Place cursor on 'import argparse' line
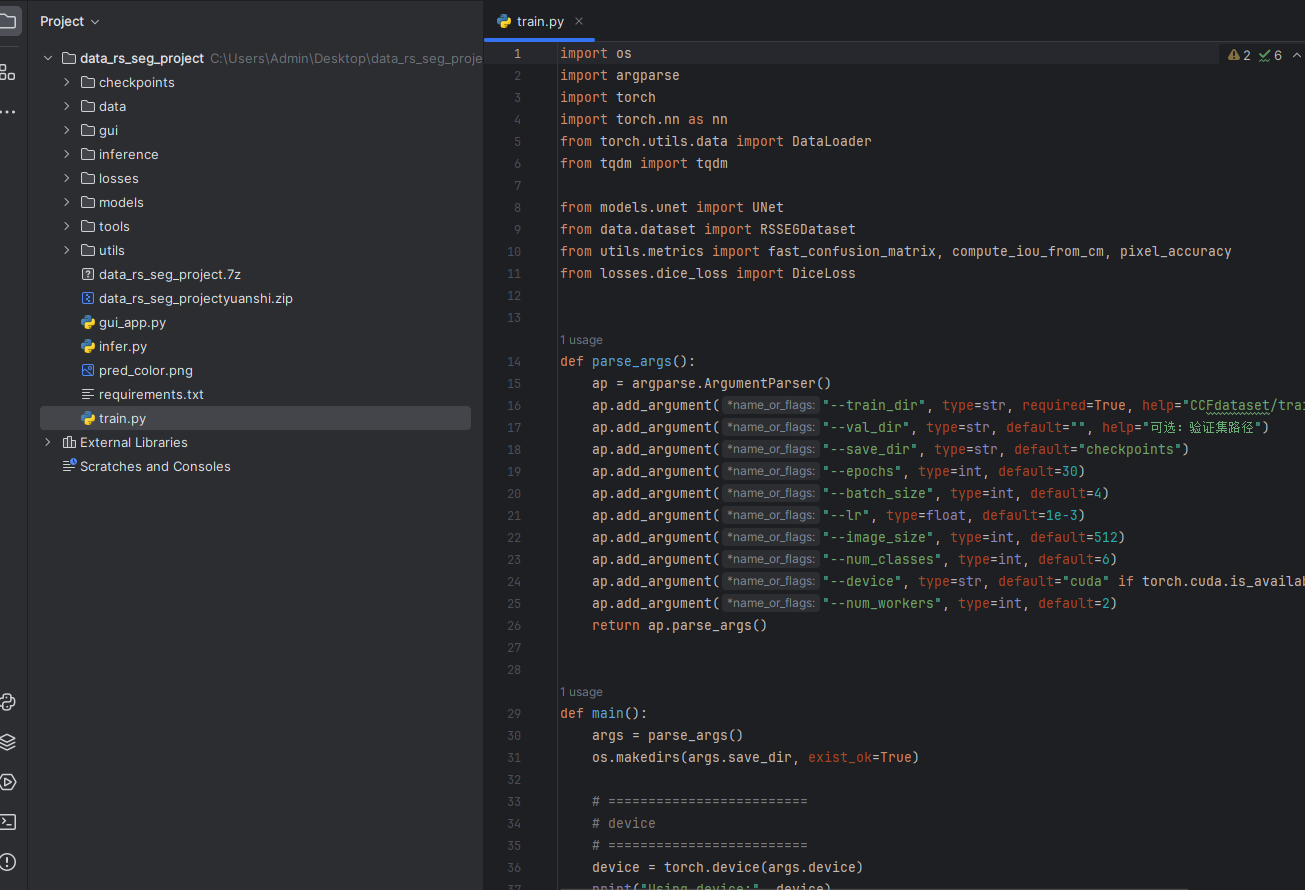 (x=620, y=76)
